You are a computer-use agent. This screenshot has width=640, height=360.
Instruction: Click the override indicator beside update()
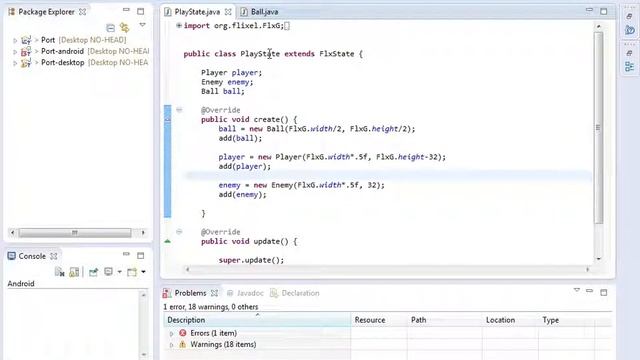click(x=167, y=241)
